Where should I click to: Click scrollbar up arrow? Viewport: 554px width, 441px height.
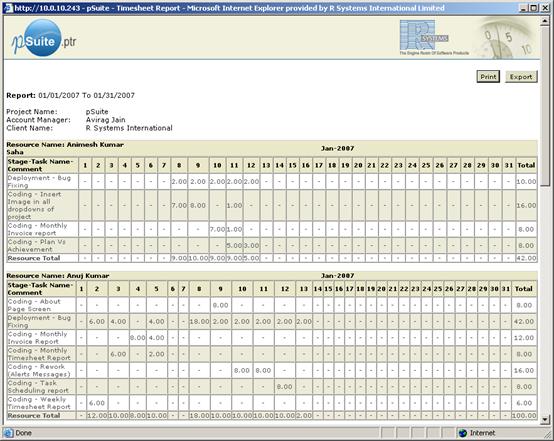point(544,21)
